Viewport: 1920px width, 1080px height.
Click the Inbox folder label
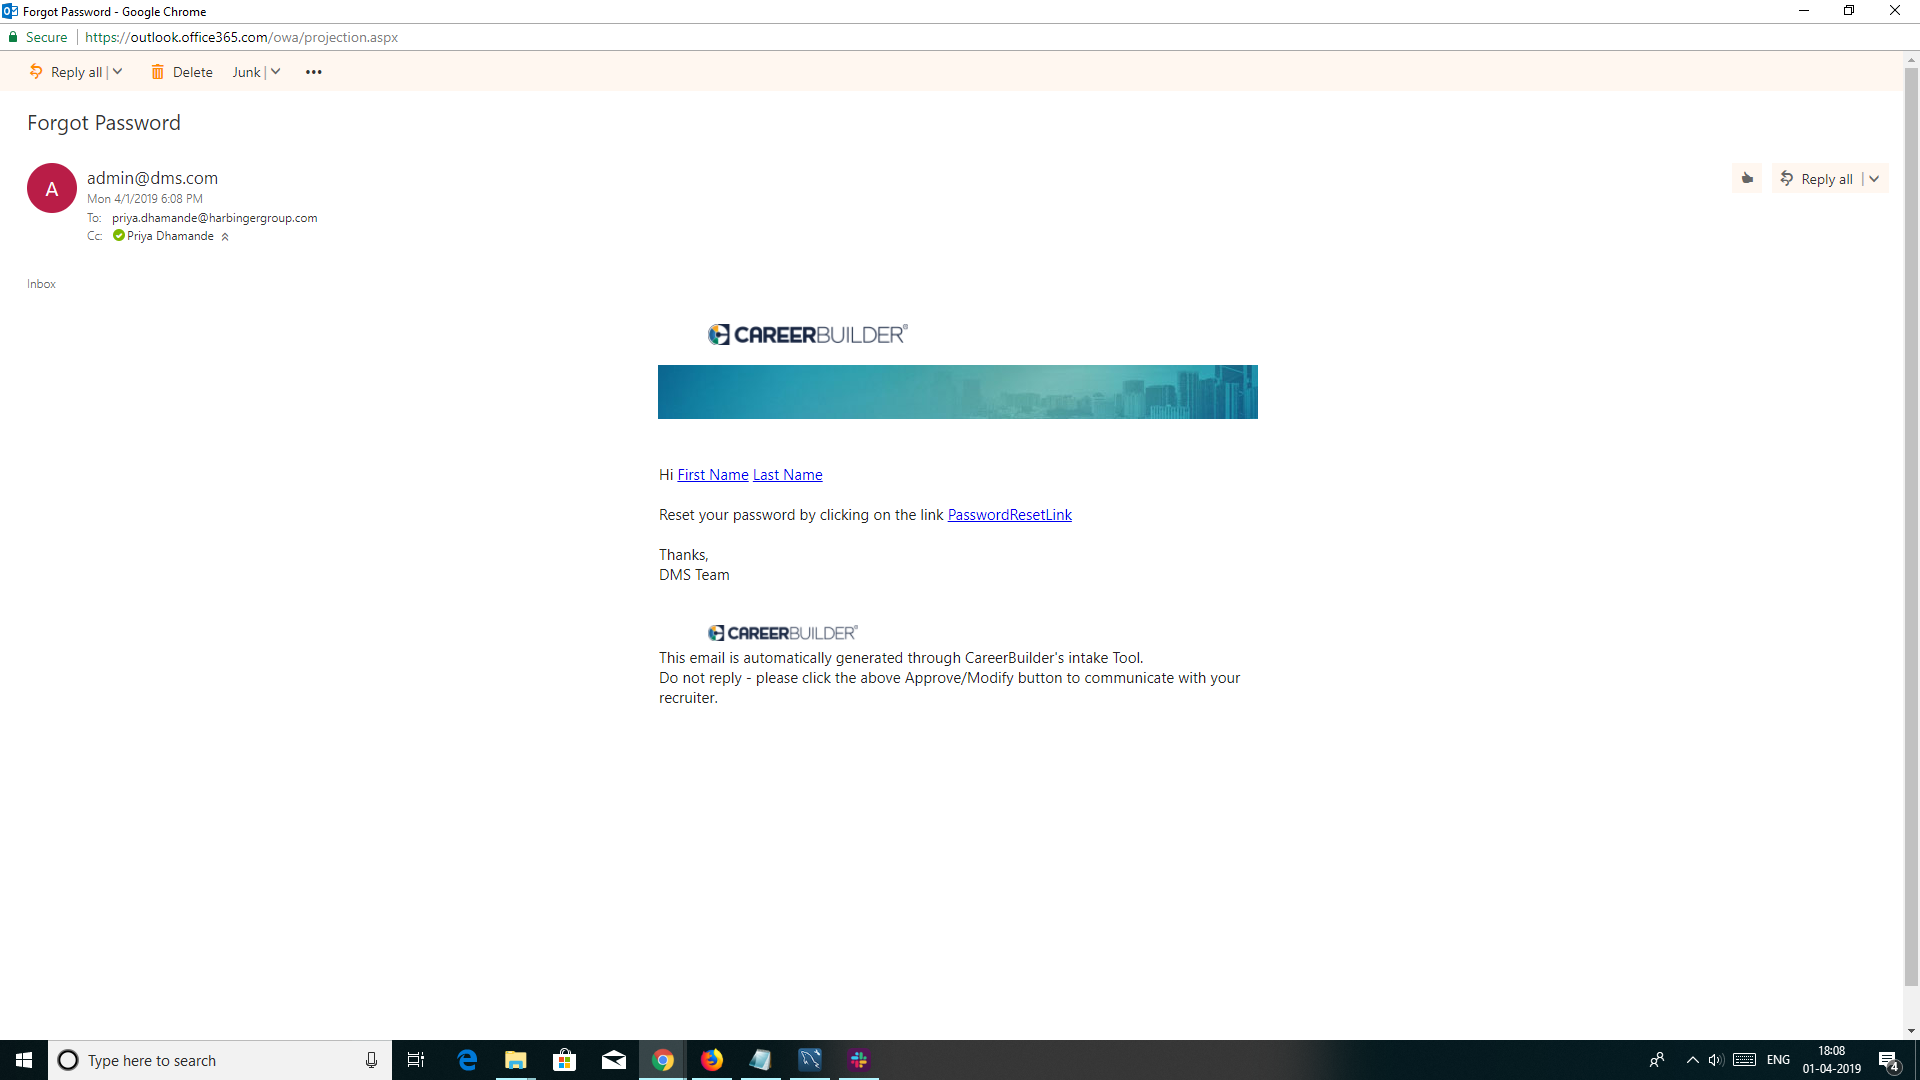(40, 283)
